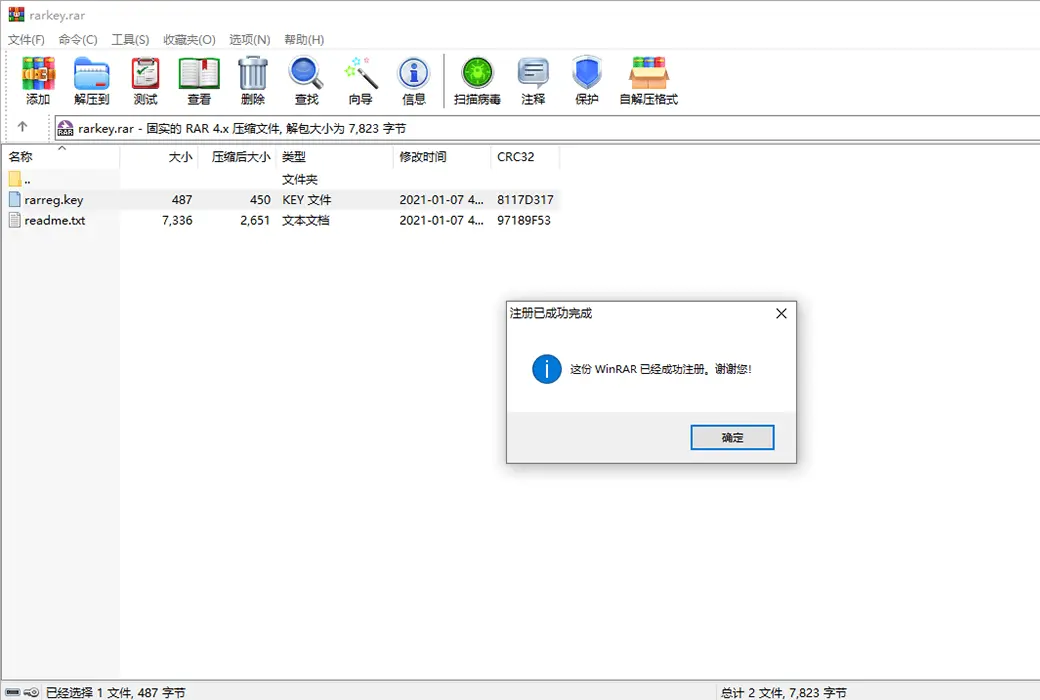Viewport: 1040px width, 700px height.
Task: Click the packed size value 2,651
Action: pyautogui.click(x=255, y=220)
